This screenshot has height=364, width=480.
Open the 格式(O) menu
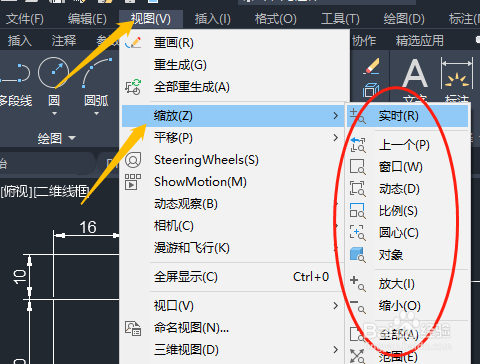[x=275, y=19]
